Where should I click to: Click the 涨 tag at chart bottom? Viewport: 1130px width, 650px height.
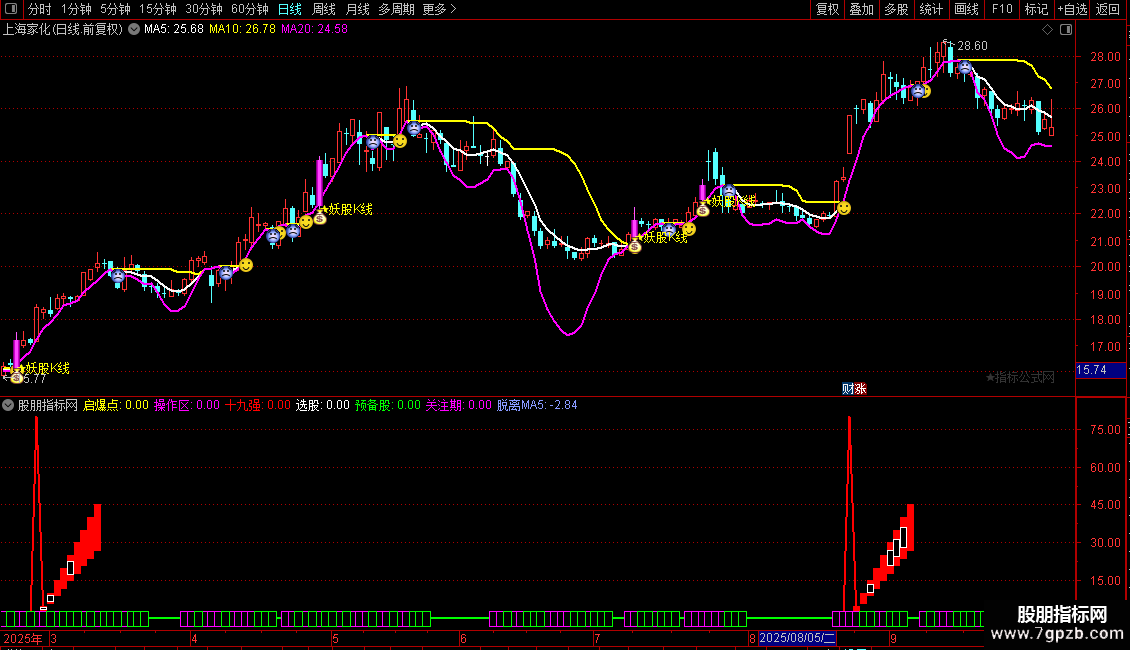pos(860,388)
